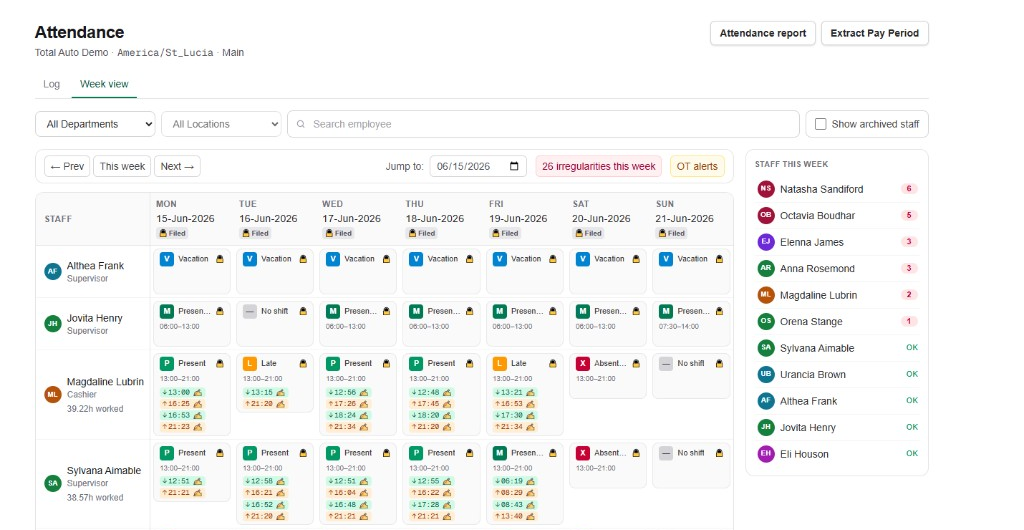Focus the Search employee field
The width and height of the screenshot is (1024, 530).
543,124
